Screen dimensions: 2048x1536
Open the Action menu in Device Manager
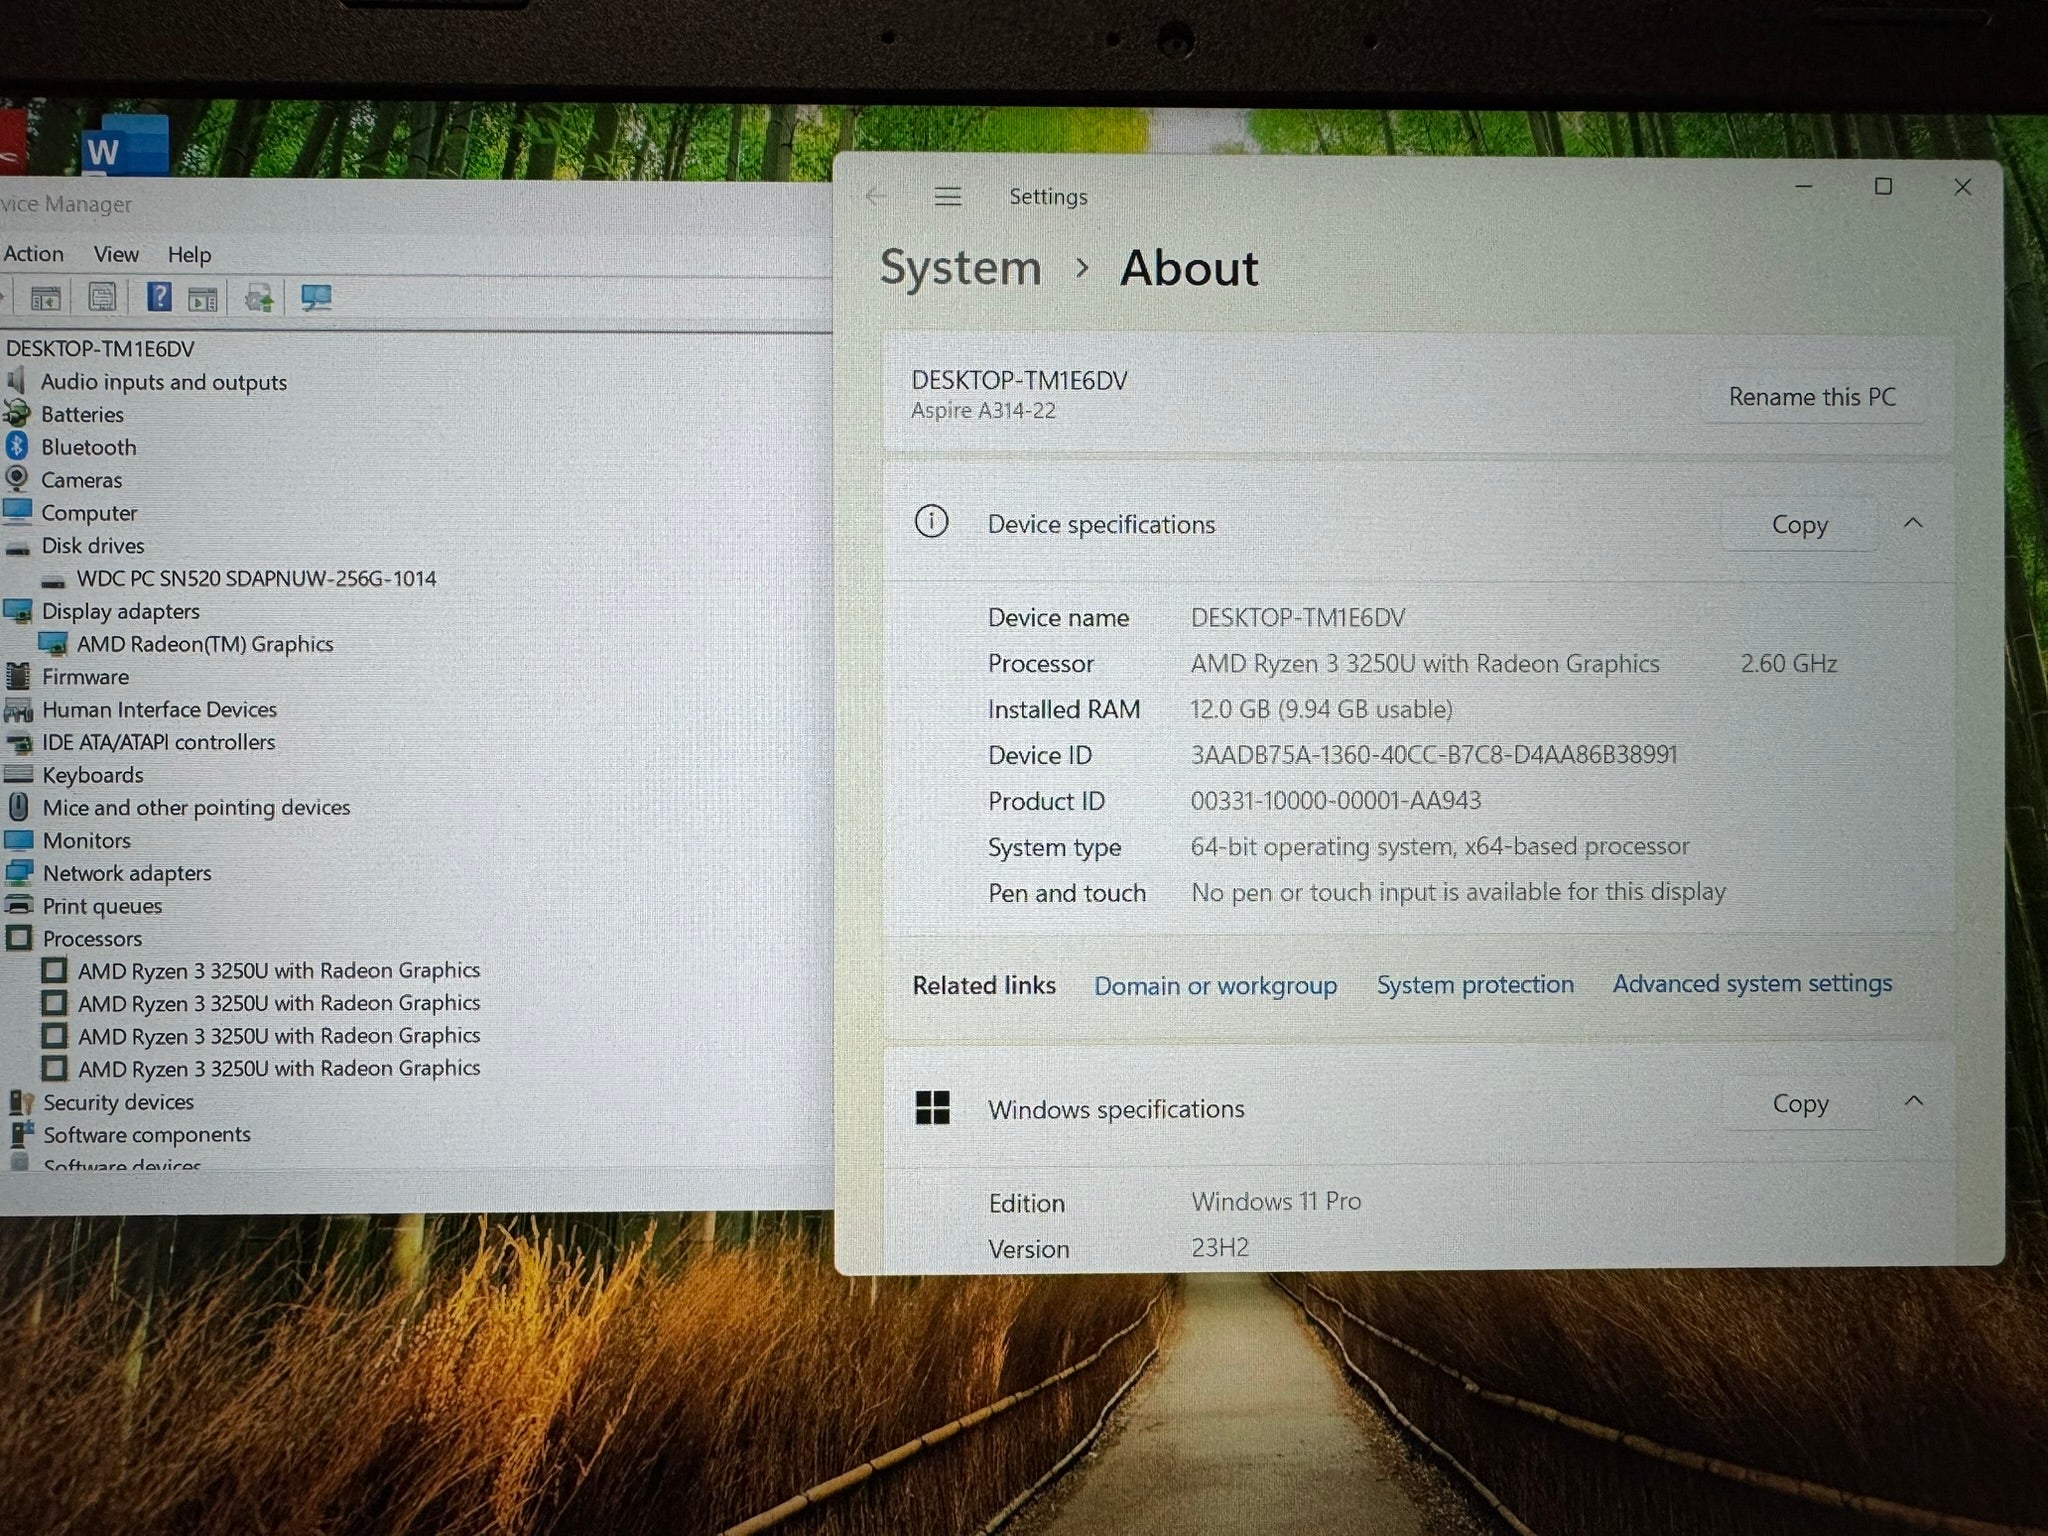click(x=33, y=254)
